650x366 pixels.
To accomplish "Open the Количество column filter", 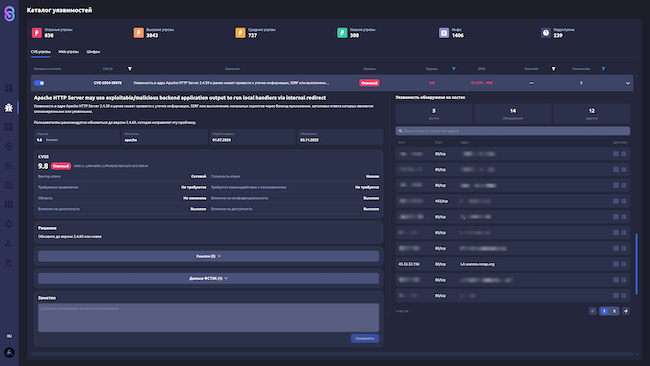I will [x=604, y=69].
